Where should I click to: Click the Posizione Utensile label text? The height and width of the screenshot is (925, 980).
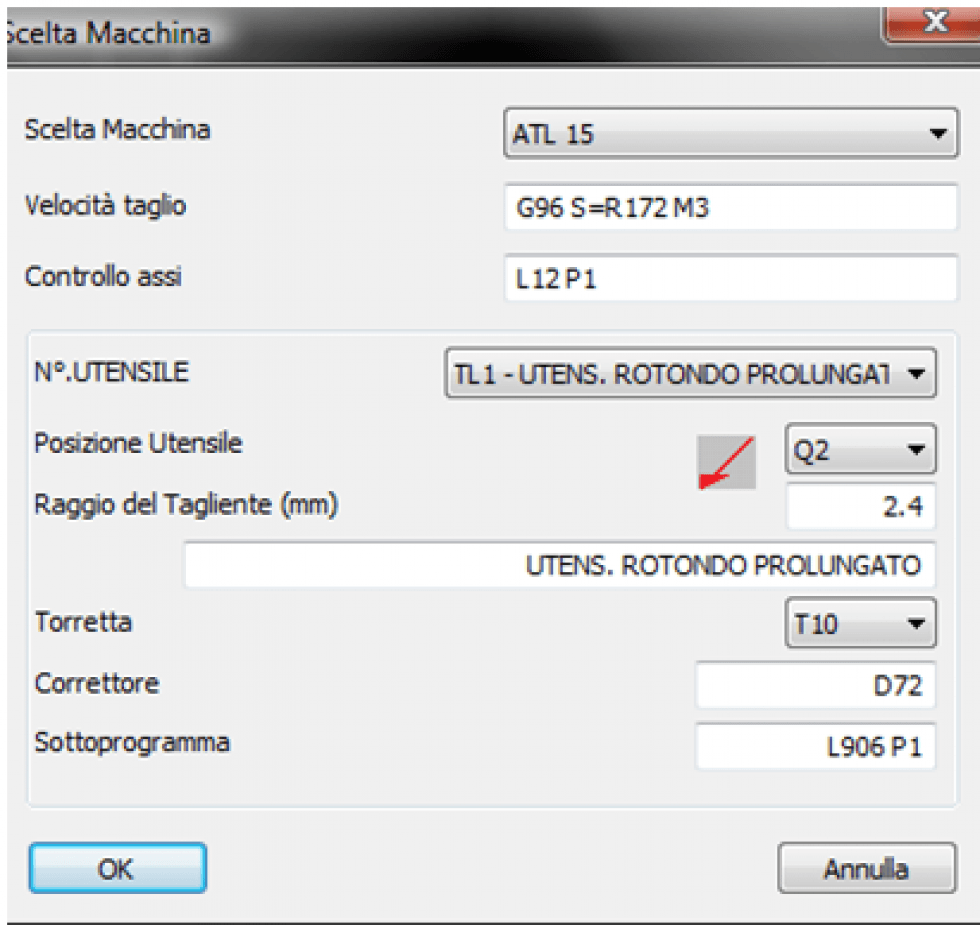click(x=138, y=443)
